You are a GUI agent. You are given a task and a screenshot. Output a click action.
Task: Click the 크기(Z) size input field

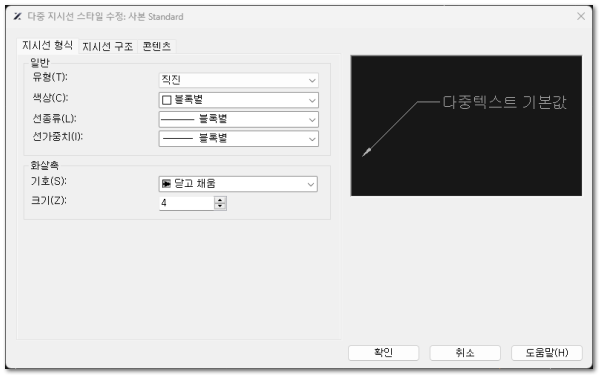coord(187,203)
